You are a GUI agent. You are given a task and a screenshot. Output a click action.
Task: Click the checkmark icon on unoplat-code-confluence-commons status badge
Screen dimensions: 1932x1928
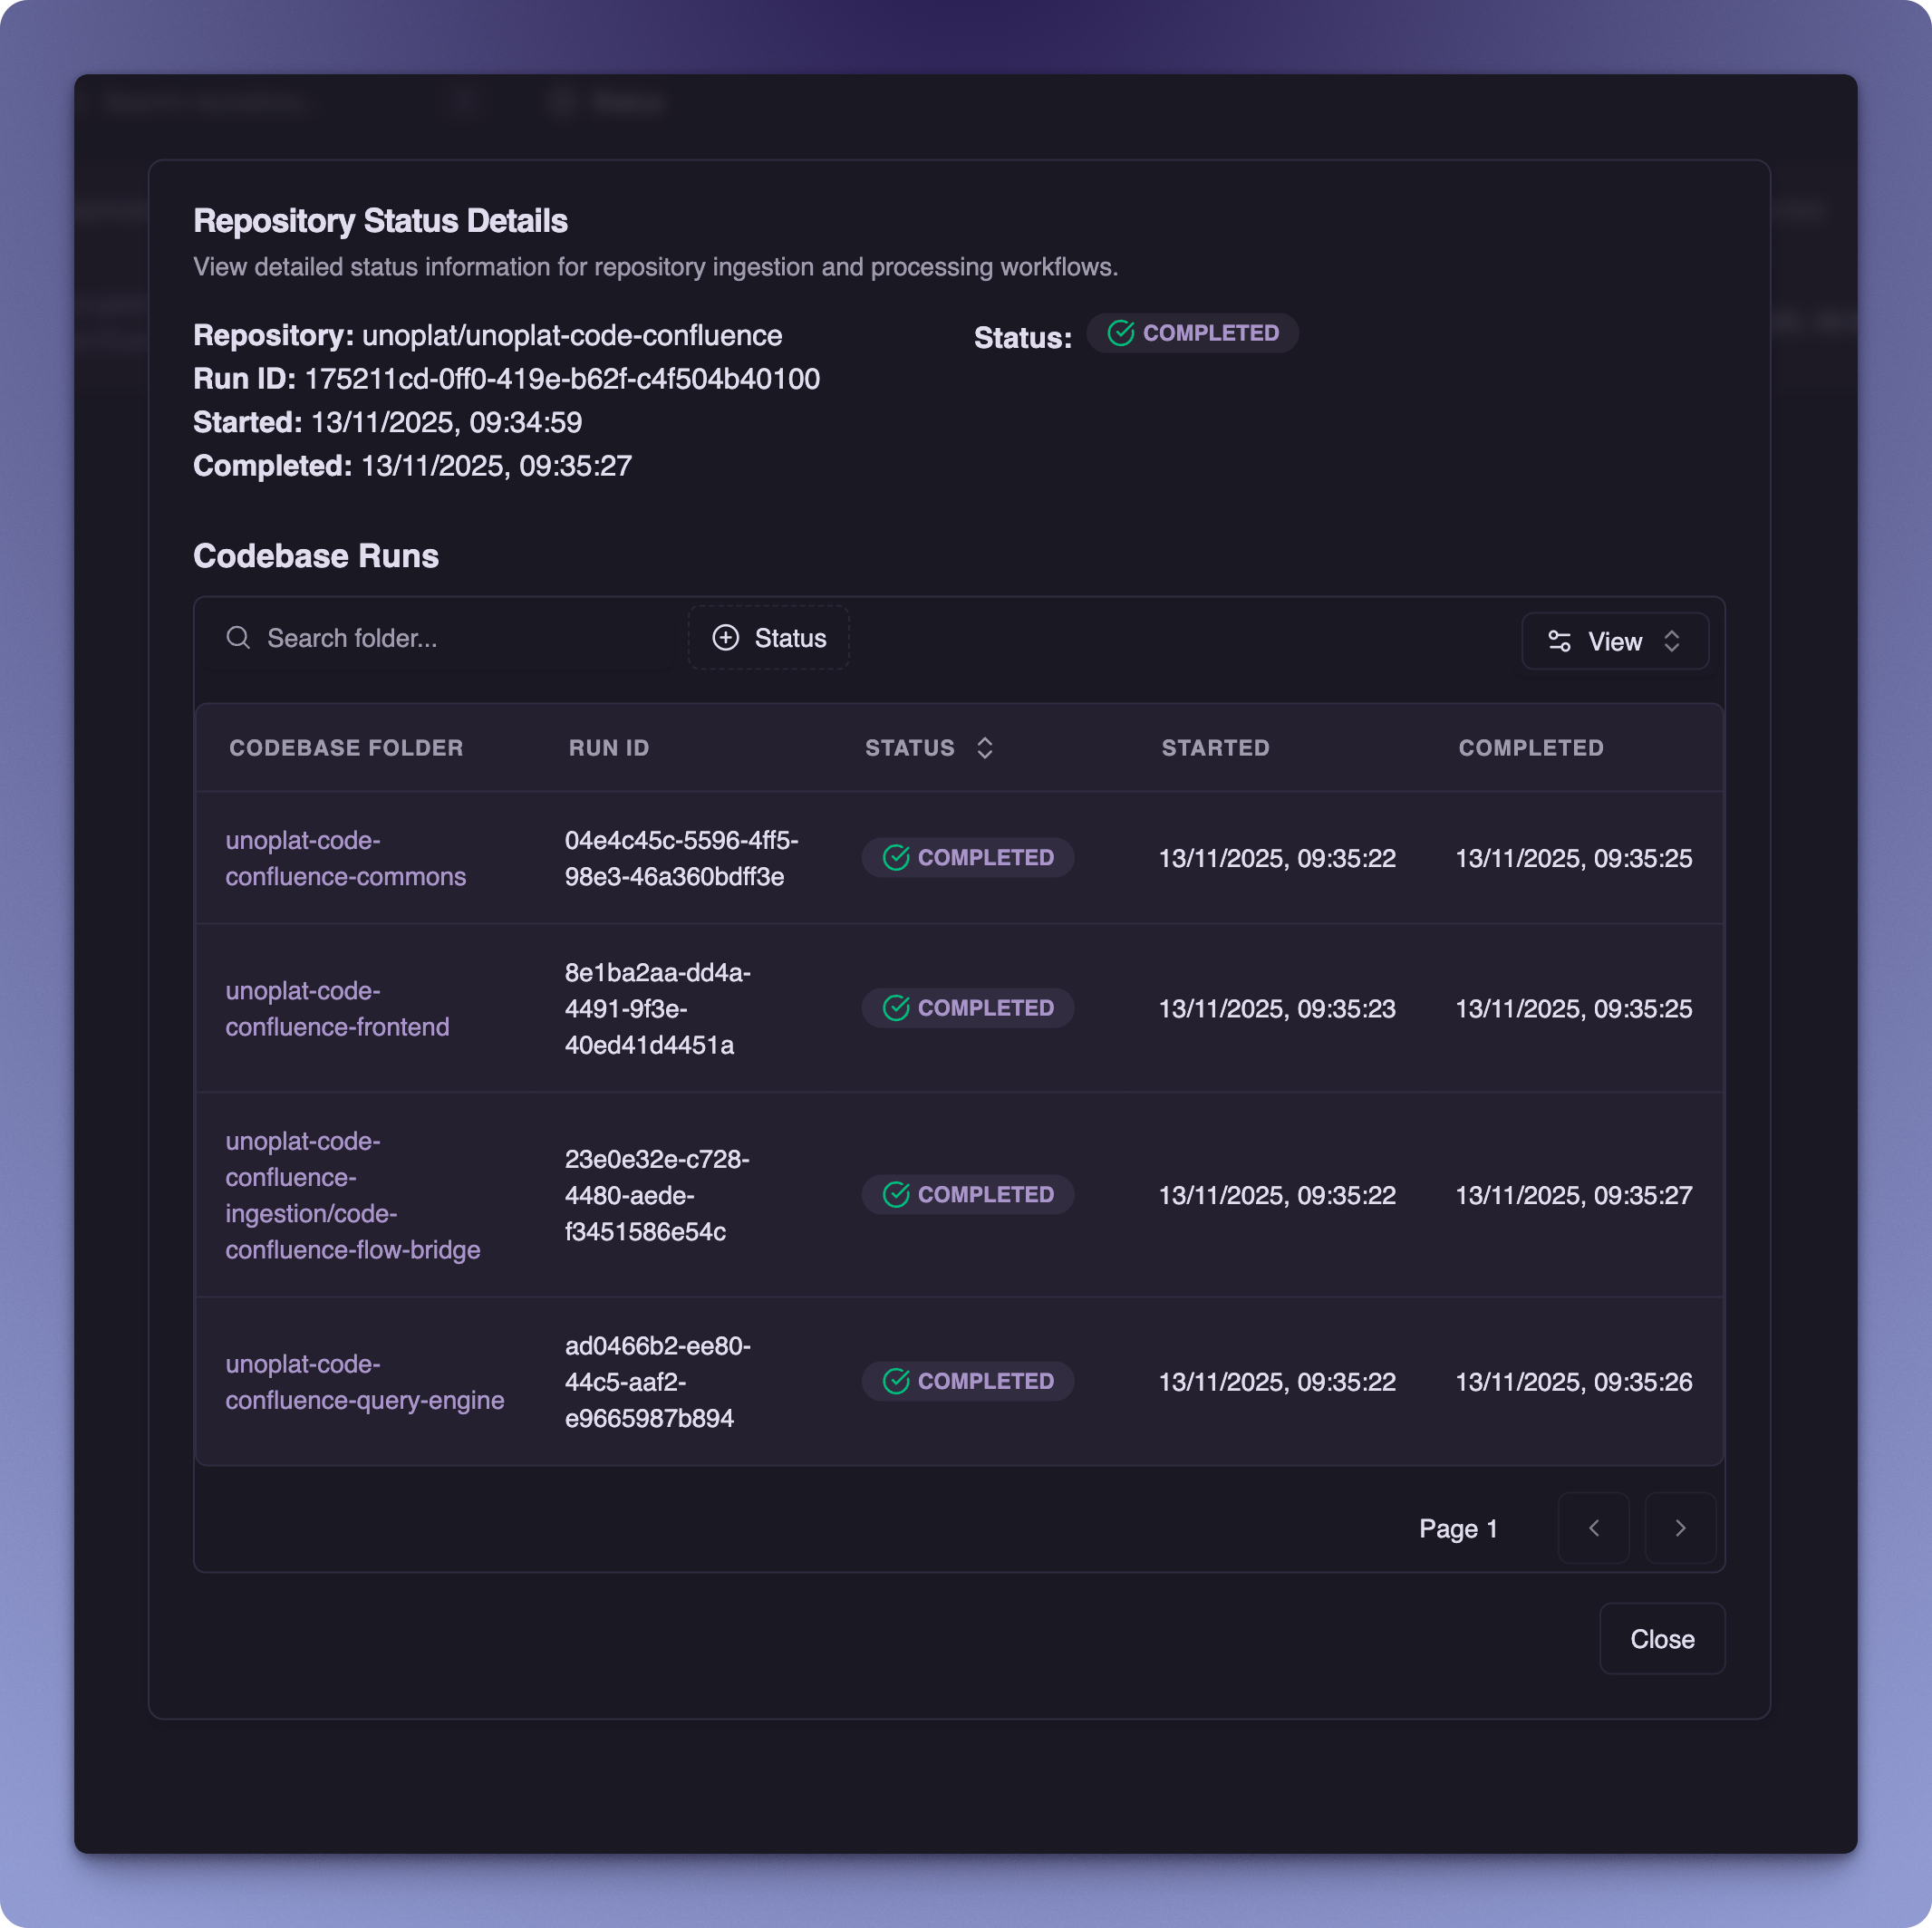pos(897,857)
